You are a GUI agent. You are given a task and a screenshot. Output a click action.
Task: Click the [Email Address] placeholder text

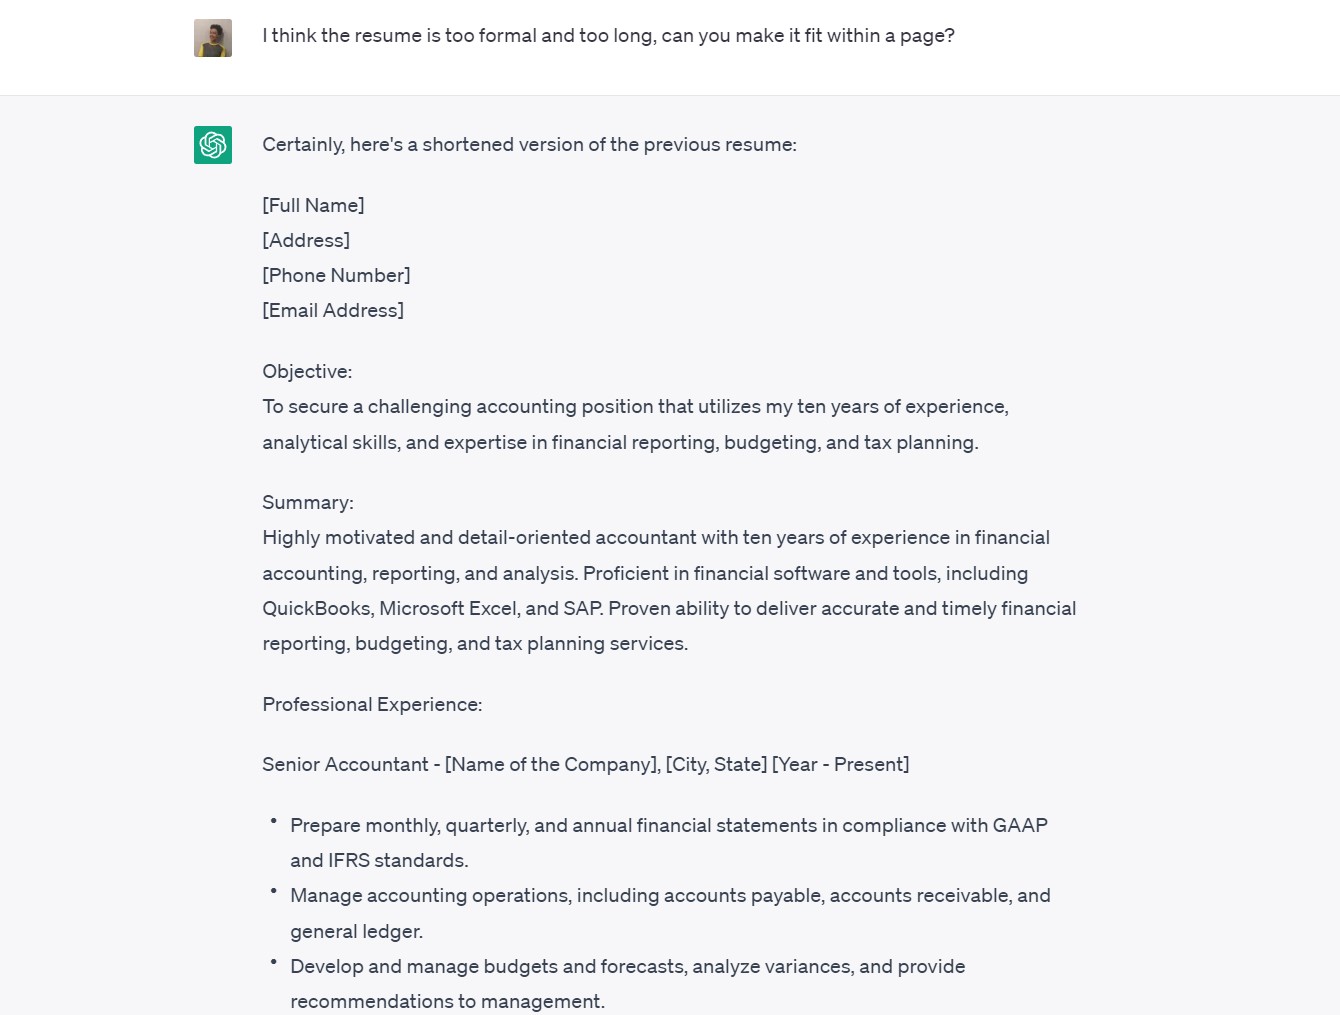333,311
